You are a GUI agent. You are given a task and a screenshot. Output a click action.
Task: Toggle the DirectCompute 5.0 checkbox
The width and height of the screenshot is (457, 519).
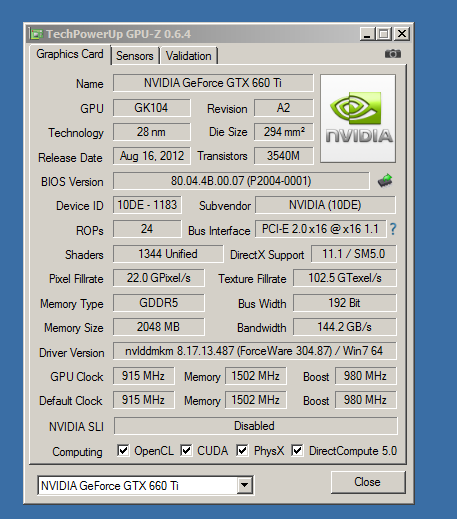(x=297, y=451)
